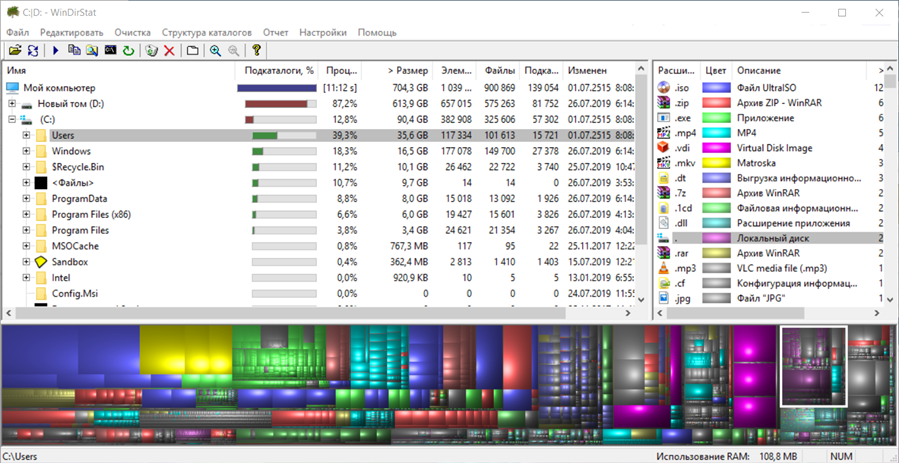The height and width of the screenshot is (463, 899).
Task: Expand the Program Files (x86) folder
Action: click(27, 214)
